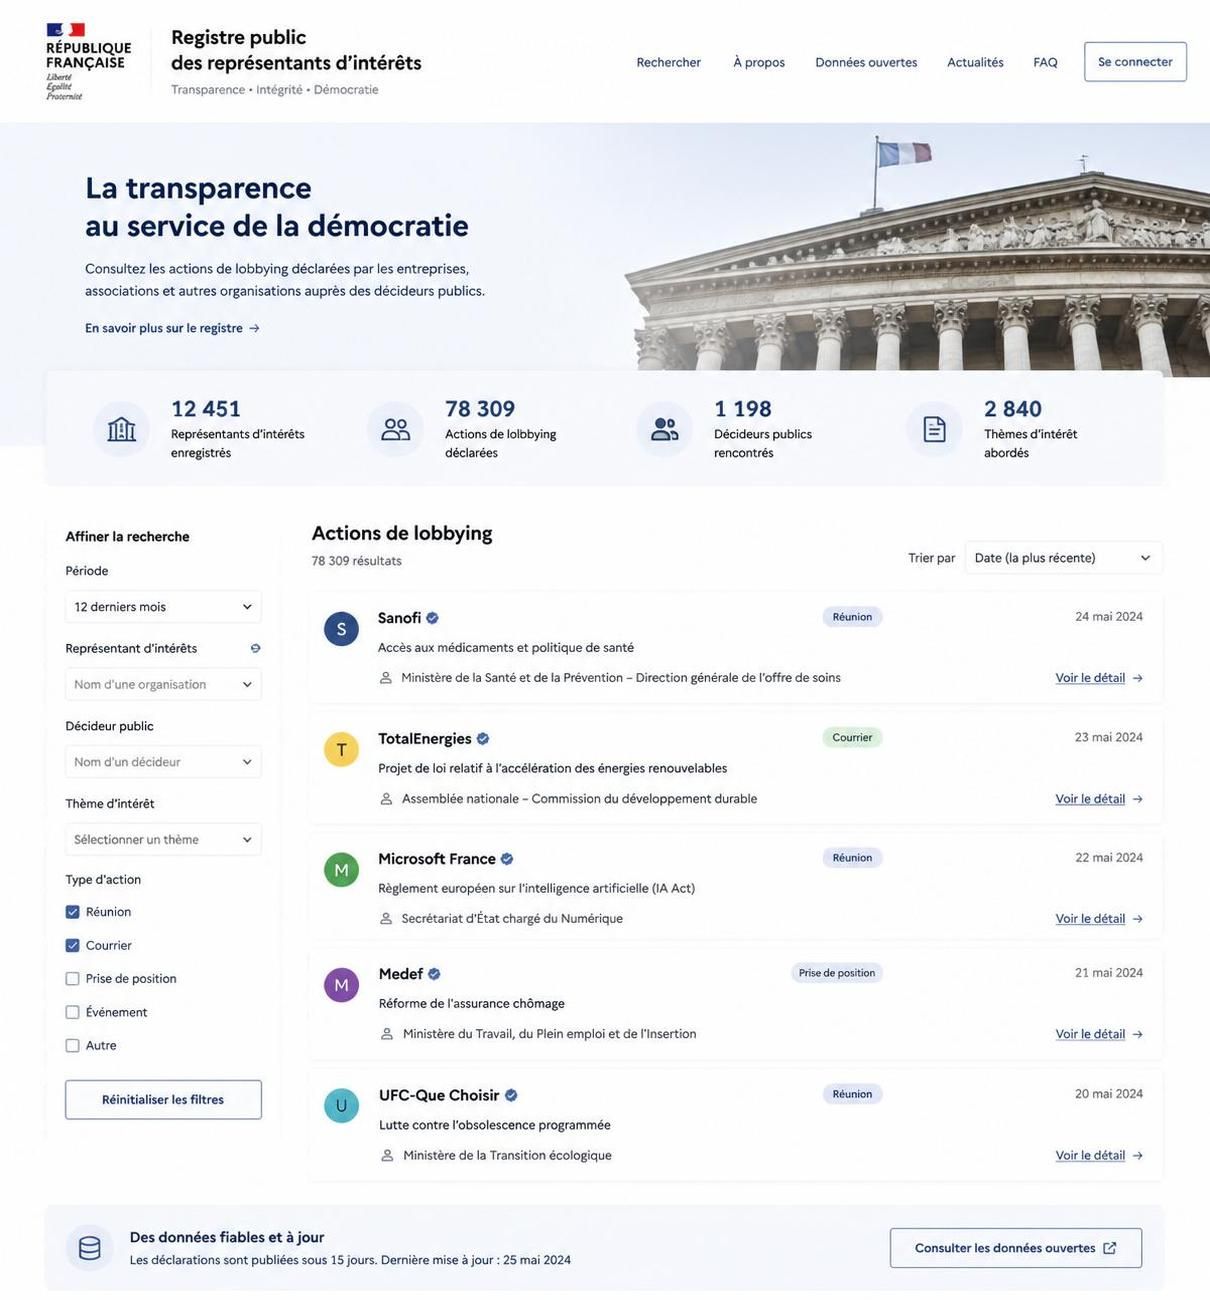Click the text 'Réforme de l'assurance chômage'
Image resolution: width=1210 pixels, height=1300 pixels.
(472, 1004)
